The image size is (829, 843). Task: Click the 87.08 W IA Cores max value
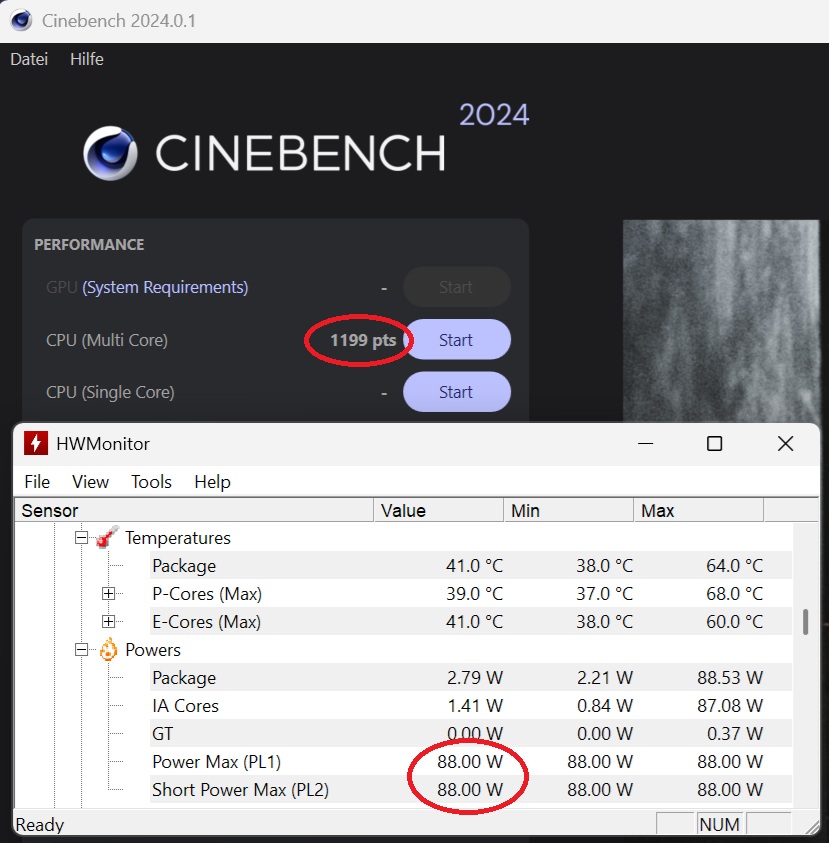pyautogui.click(x=730, y=705)
